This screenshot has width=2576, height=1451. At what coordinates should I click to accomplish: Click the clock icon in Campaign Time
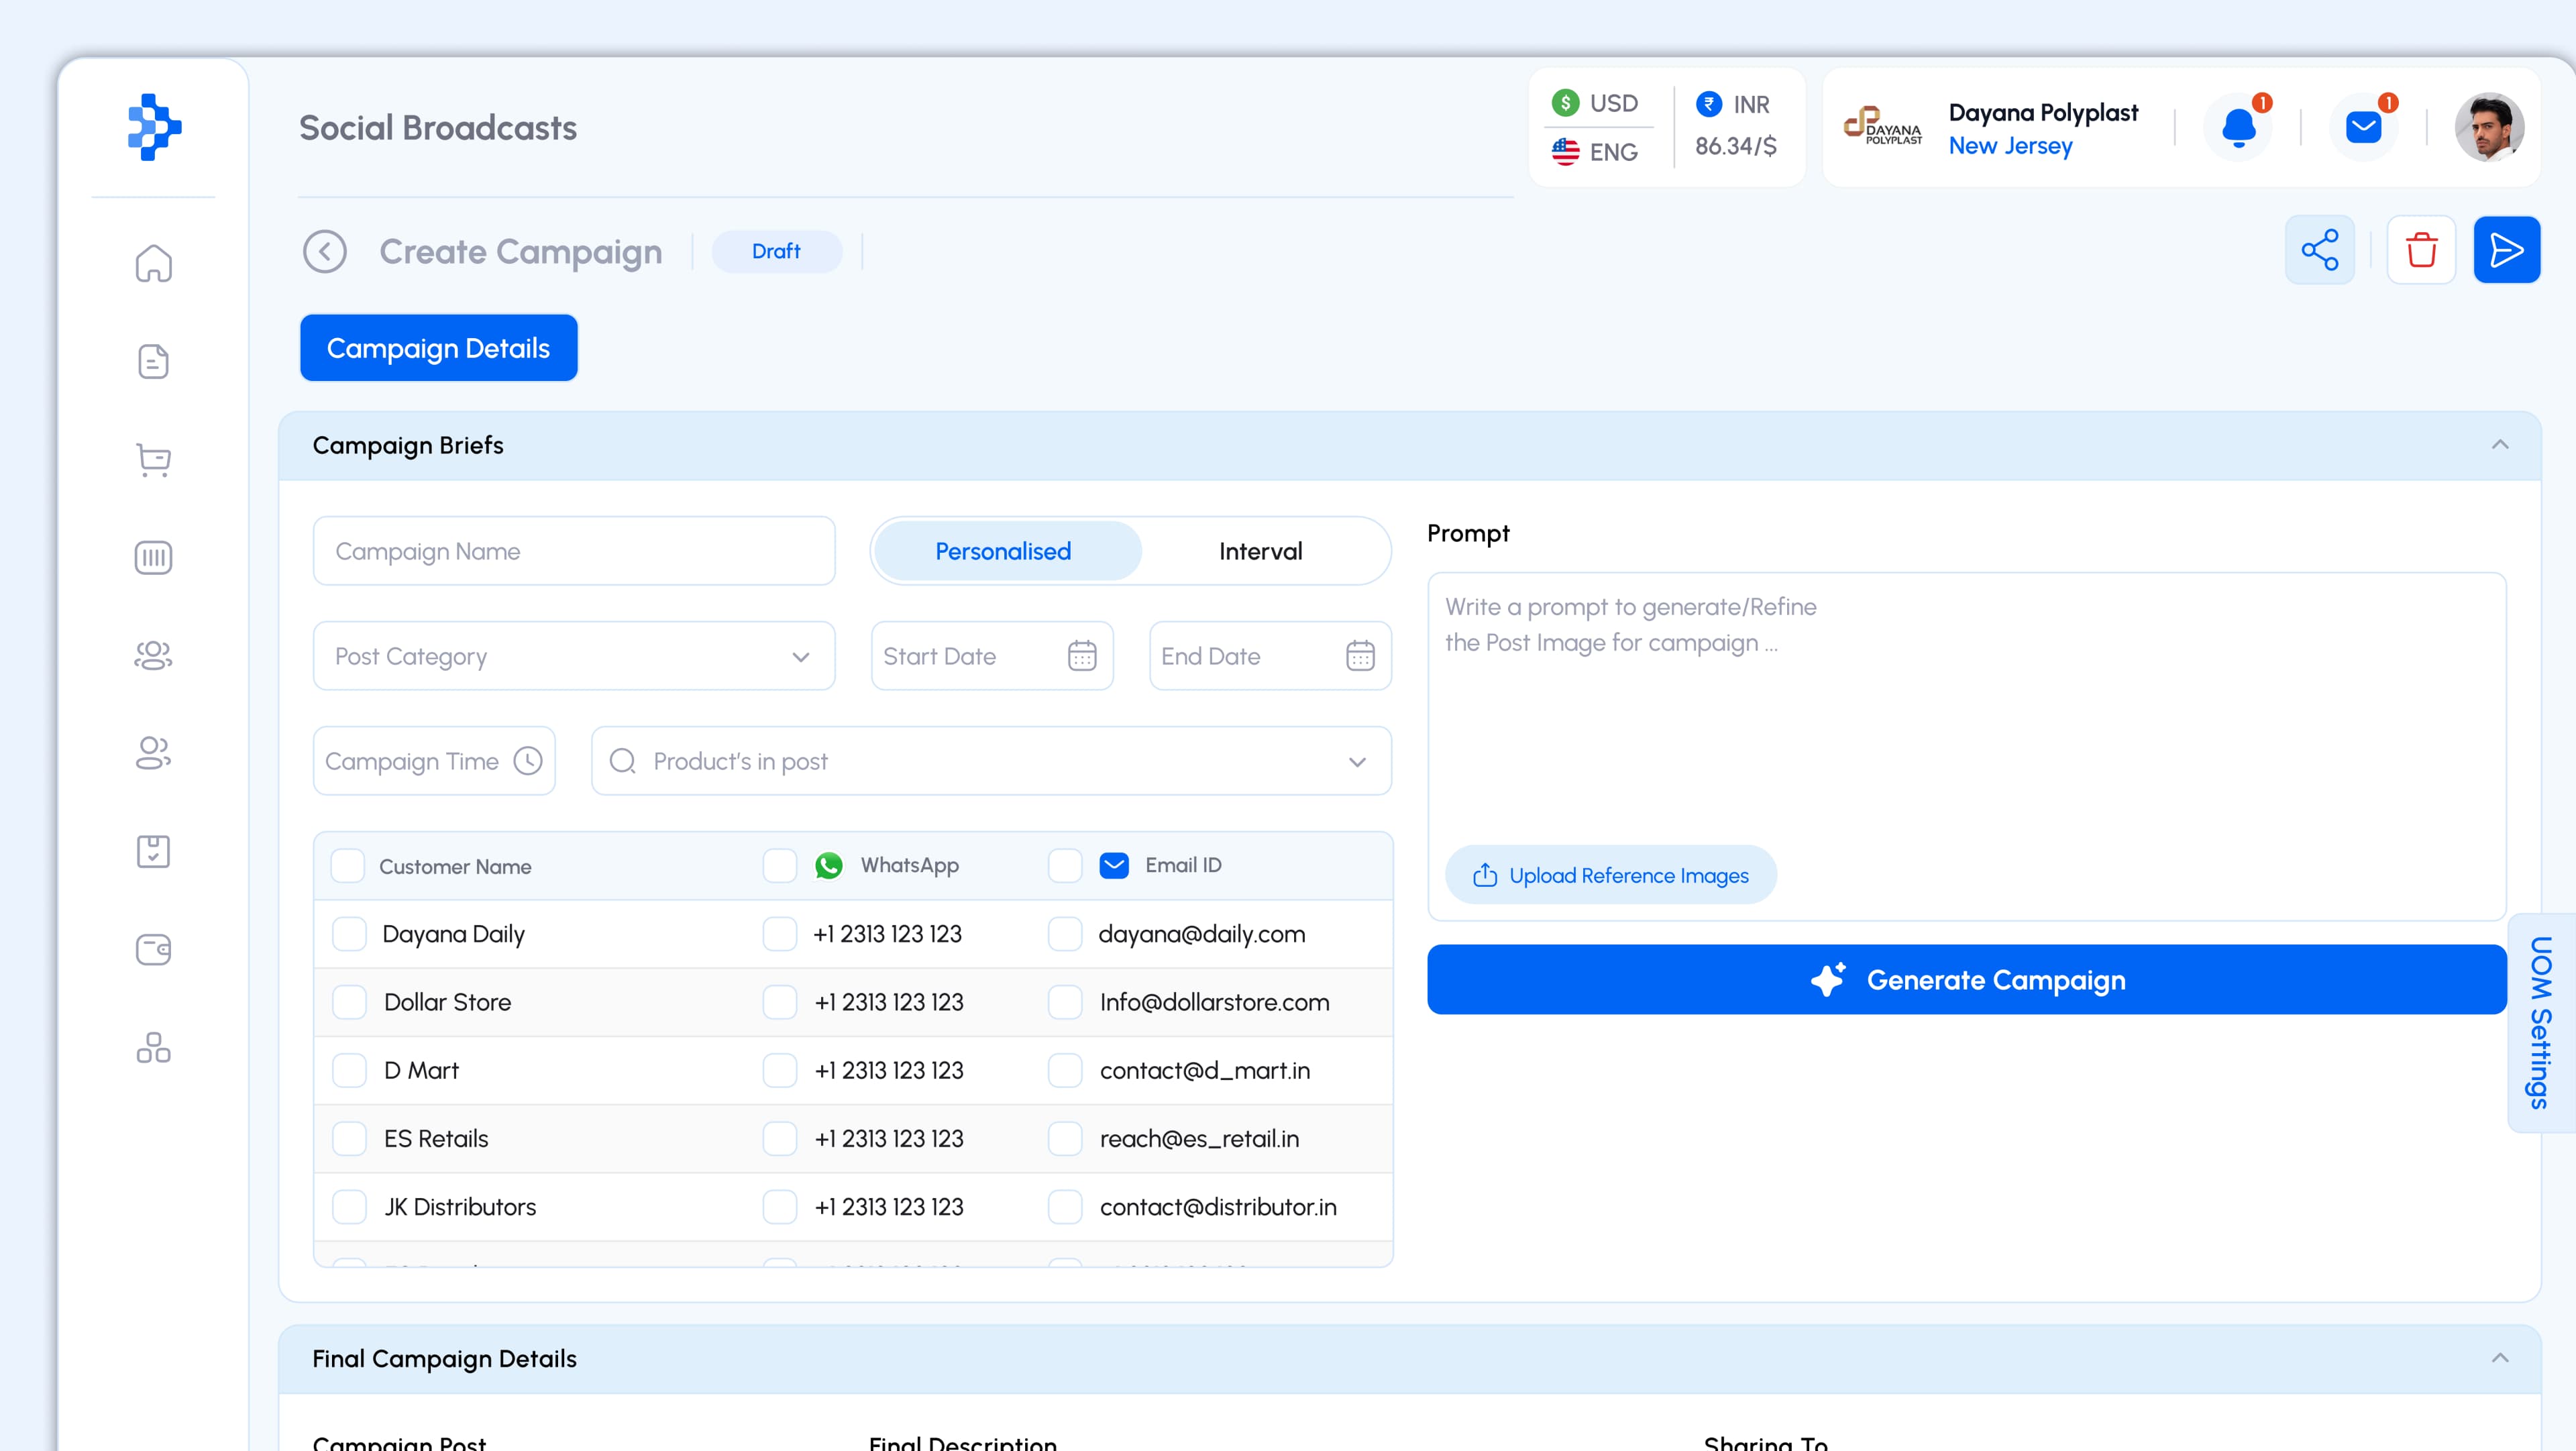[x=528, y=761]
